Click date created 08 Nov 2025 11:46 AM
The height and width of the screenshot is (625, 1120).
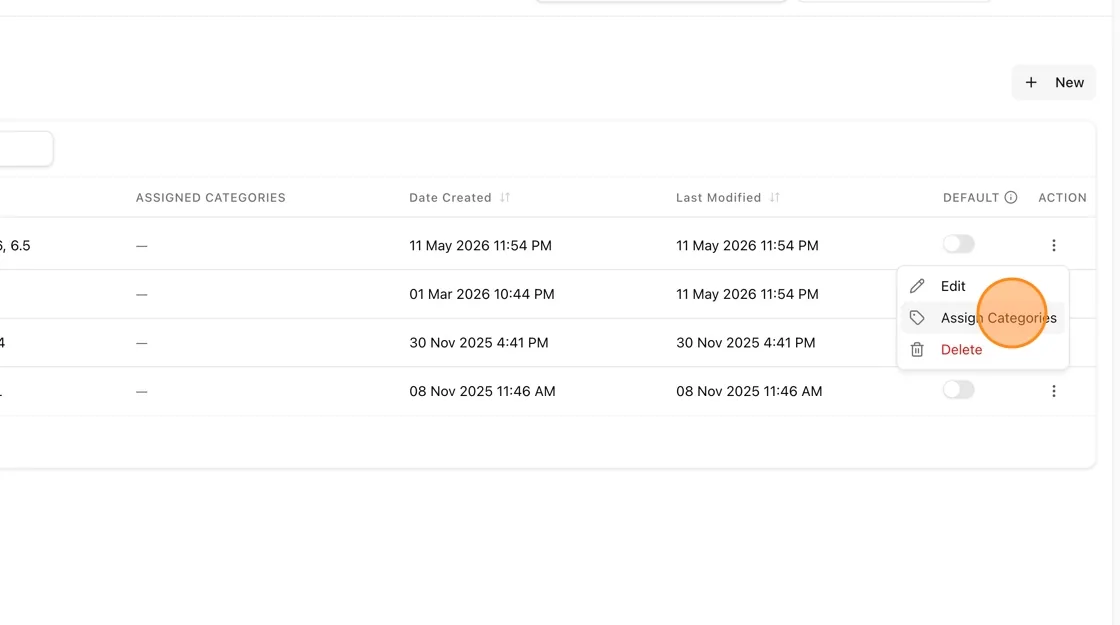482,391
